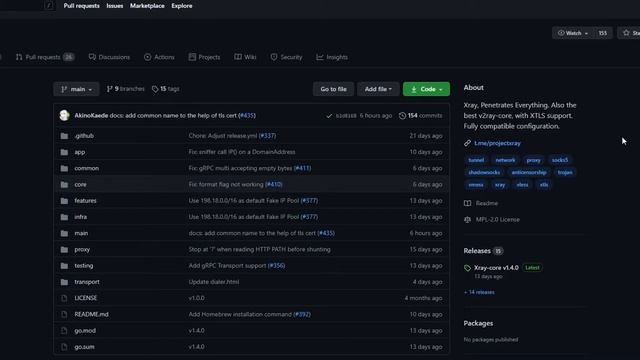This screenshot has height=360, width=640.
Task: Click the README.md file icon
Action: 64,315
